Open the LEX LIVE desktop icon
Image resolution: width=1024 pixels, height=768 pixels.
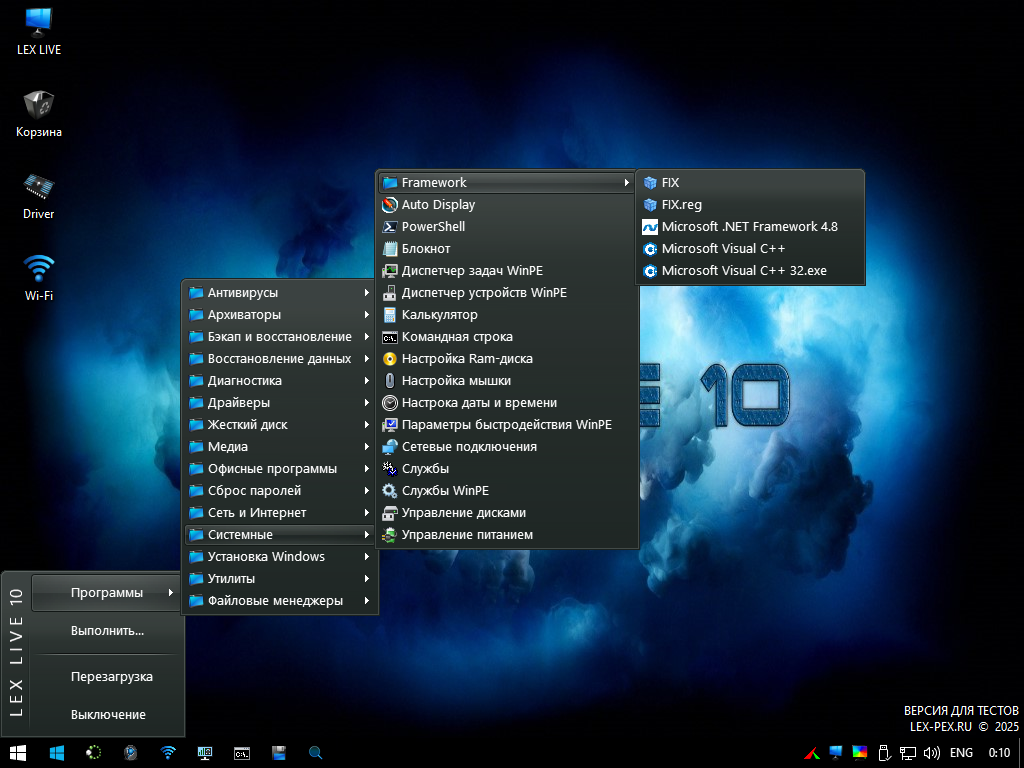point(39,32)
